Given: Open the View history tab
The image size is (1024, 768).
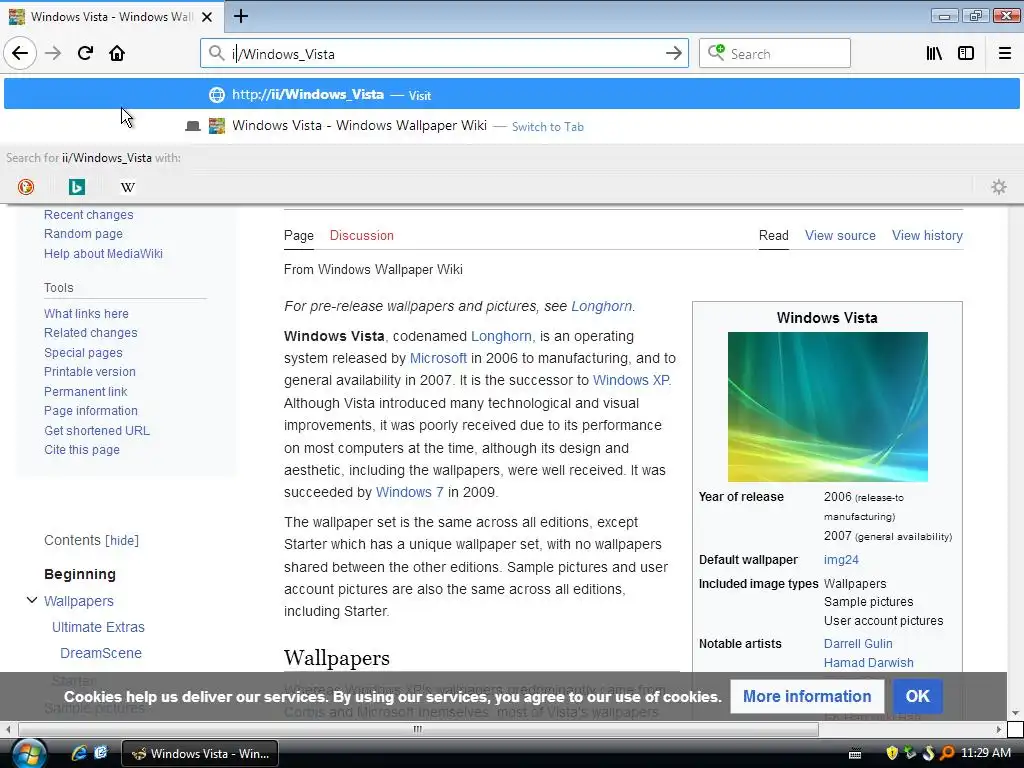Looking at the screenshot, I should [x=927, y=236].
